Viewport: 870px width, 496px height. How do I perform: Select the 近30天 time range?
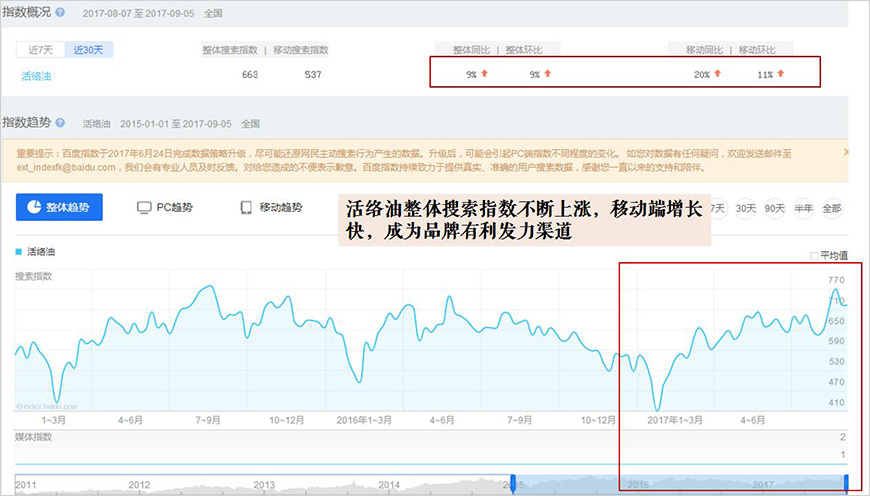[x=90, y=49]
